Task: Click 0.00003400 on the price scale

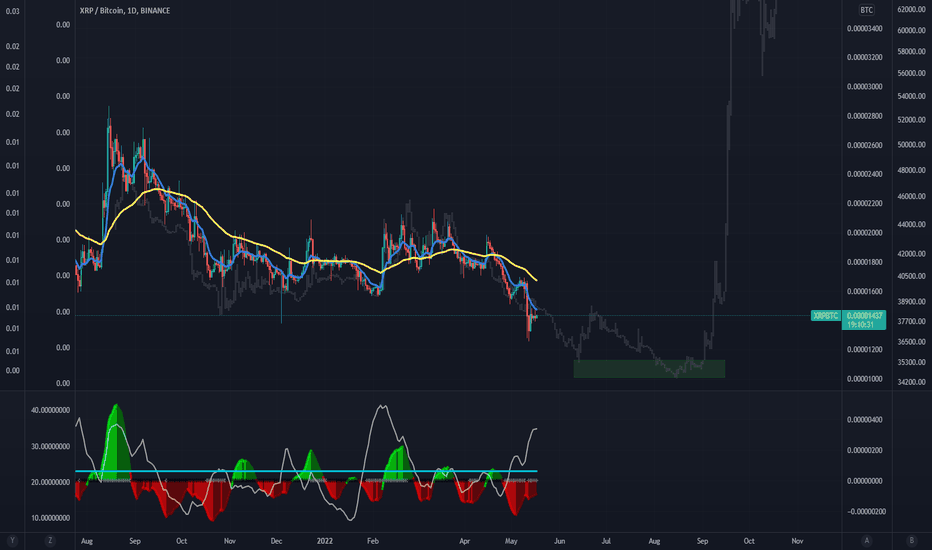Action: point(864,29)
